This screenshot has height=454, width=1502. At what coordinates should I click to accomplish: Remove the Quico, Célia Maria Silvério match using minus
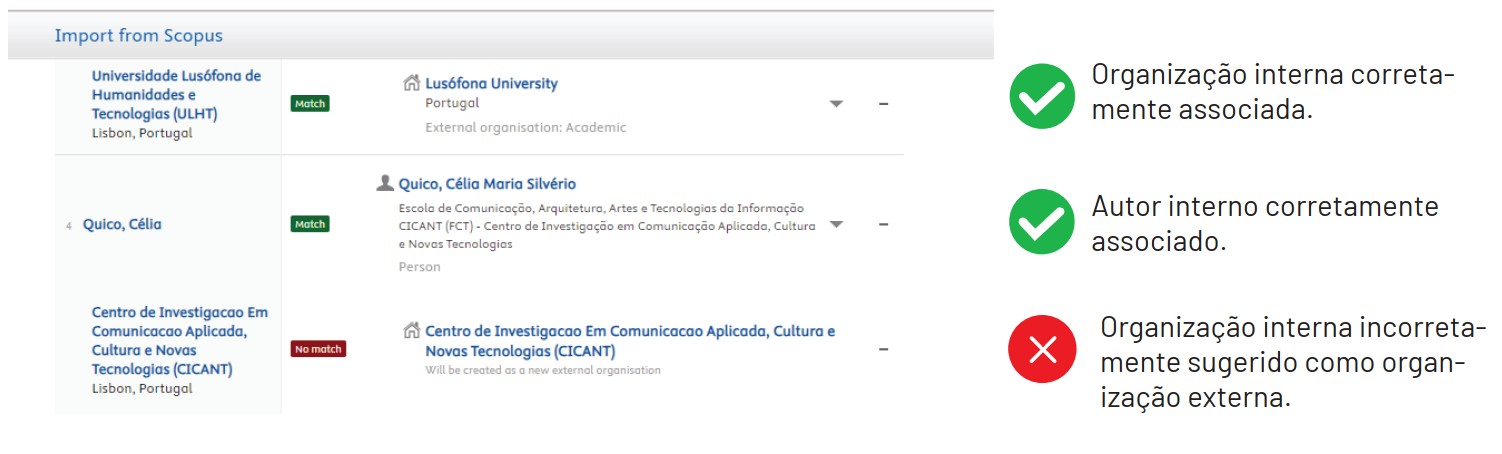(x=883, y=225)
